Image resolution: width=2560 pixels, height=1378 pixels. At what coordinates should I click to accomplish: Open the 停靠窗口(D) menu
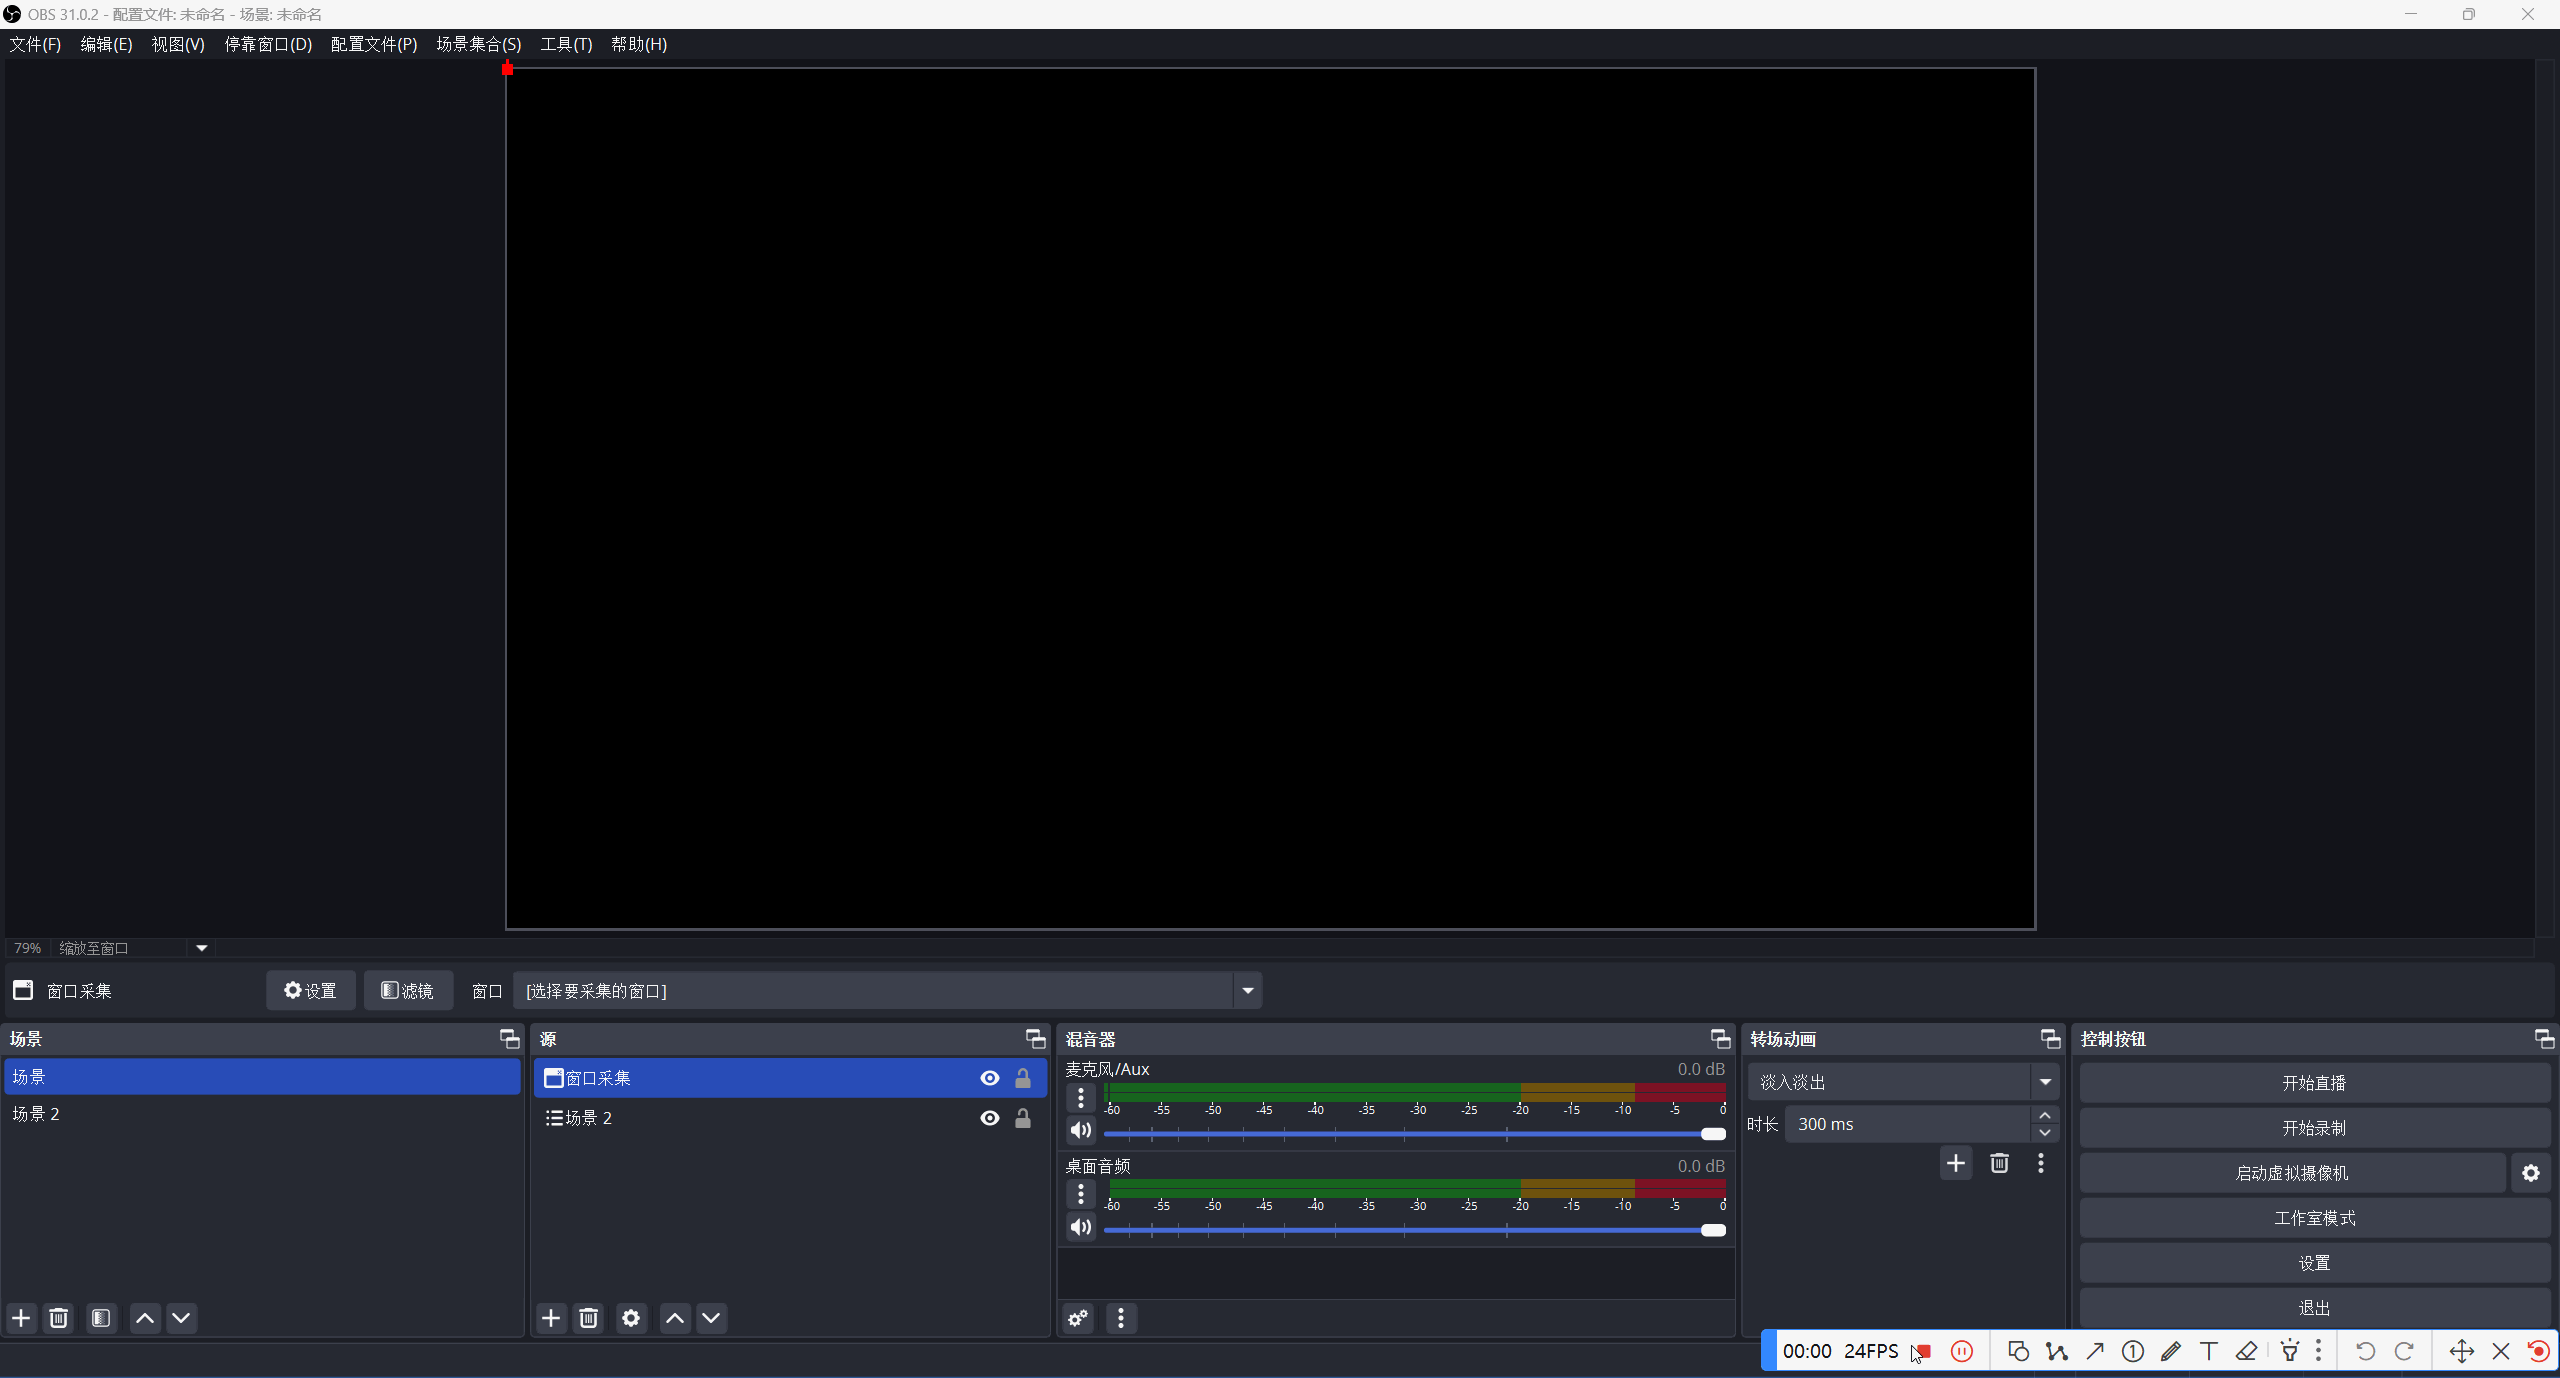(268, 44)
